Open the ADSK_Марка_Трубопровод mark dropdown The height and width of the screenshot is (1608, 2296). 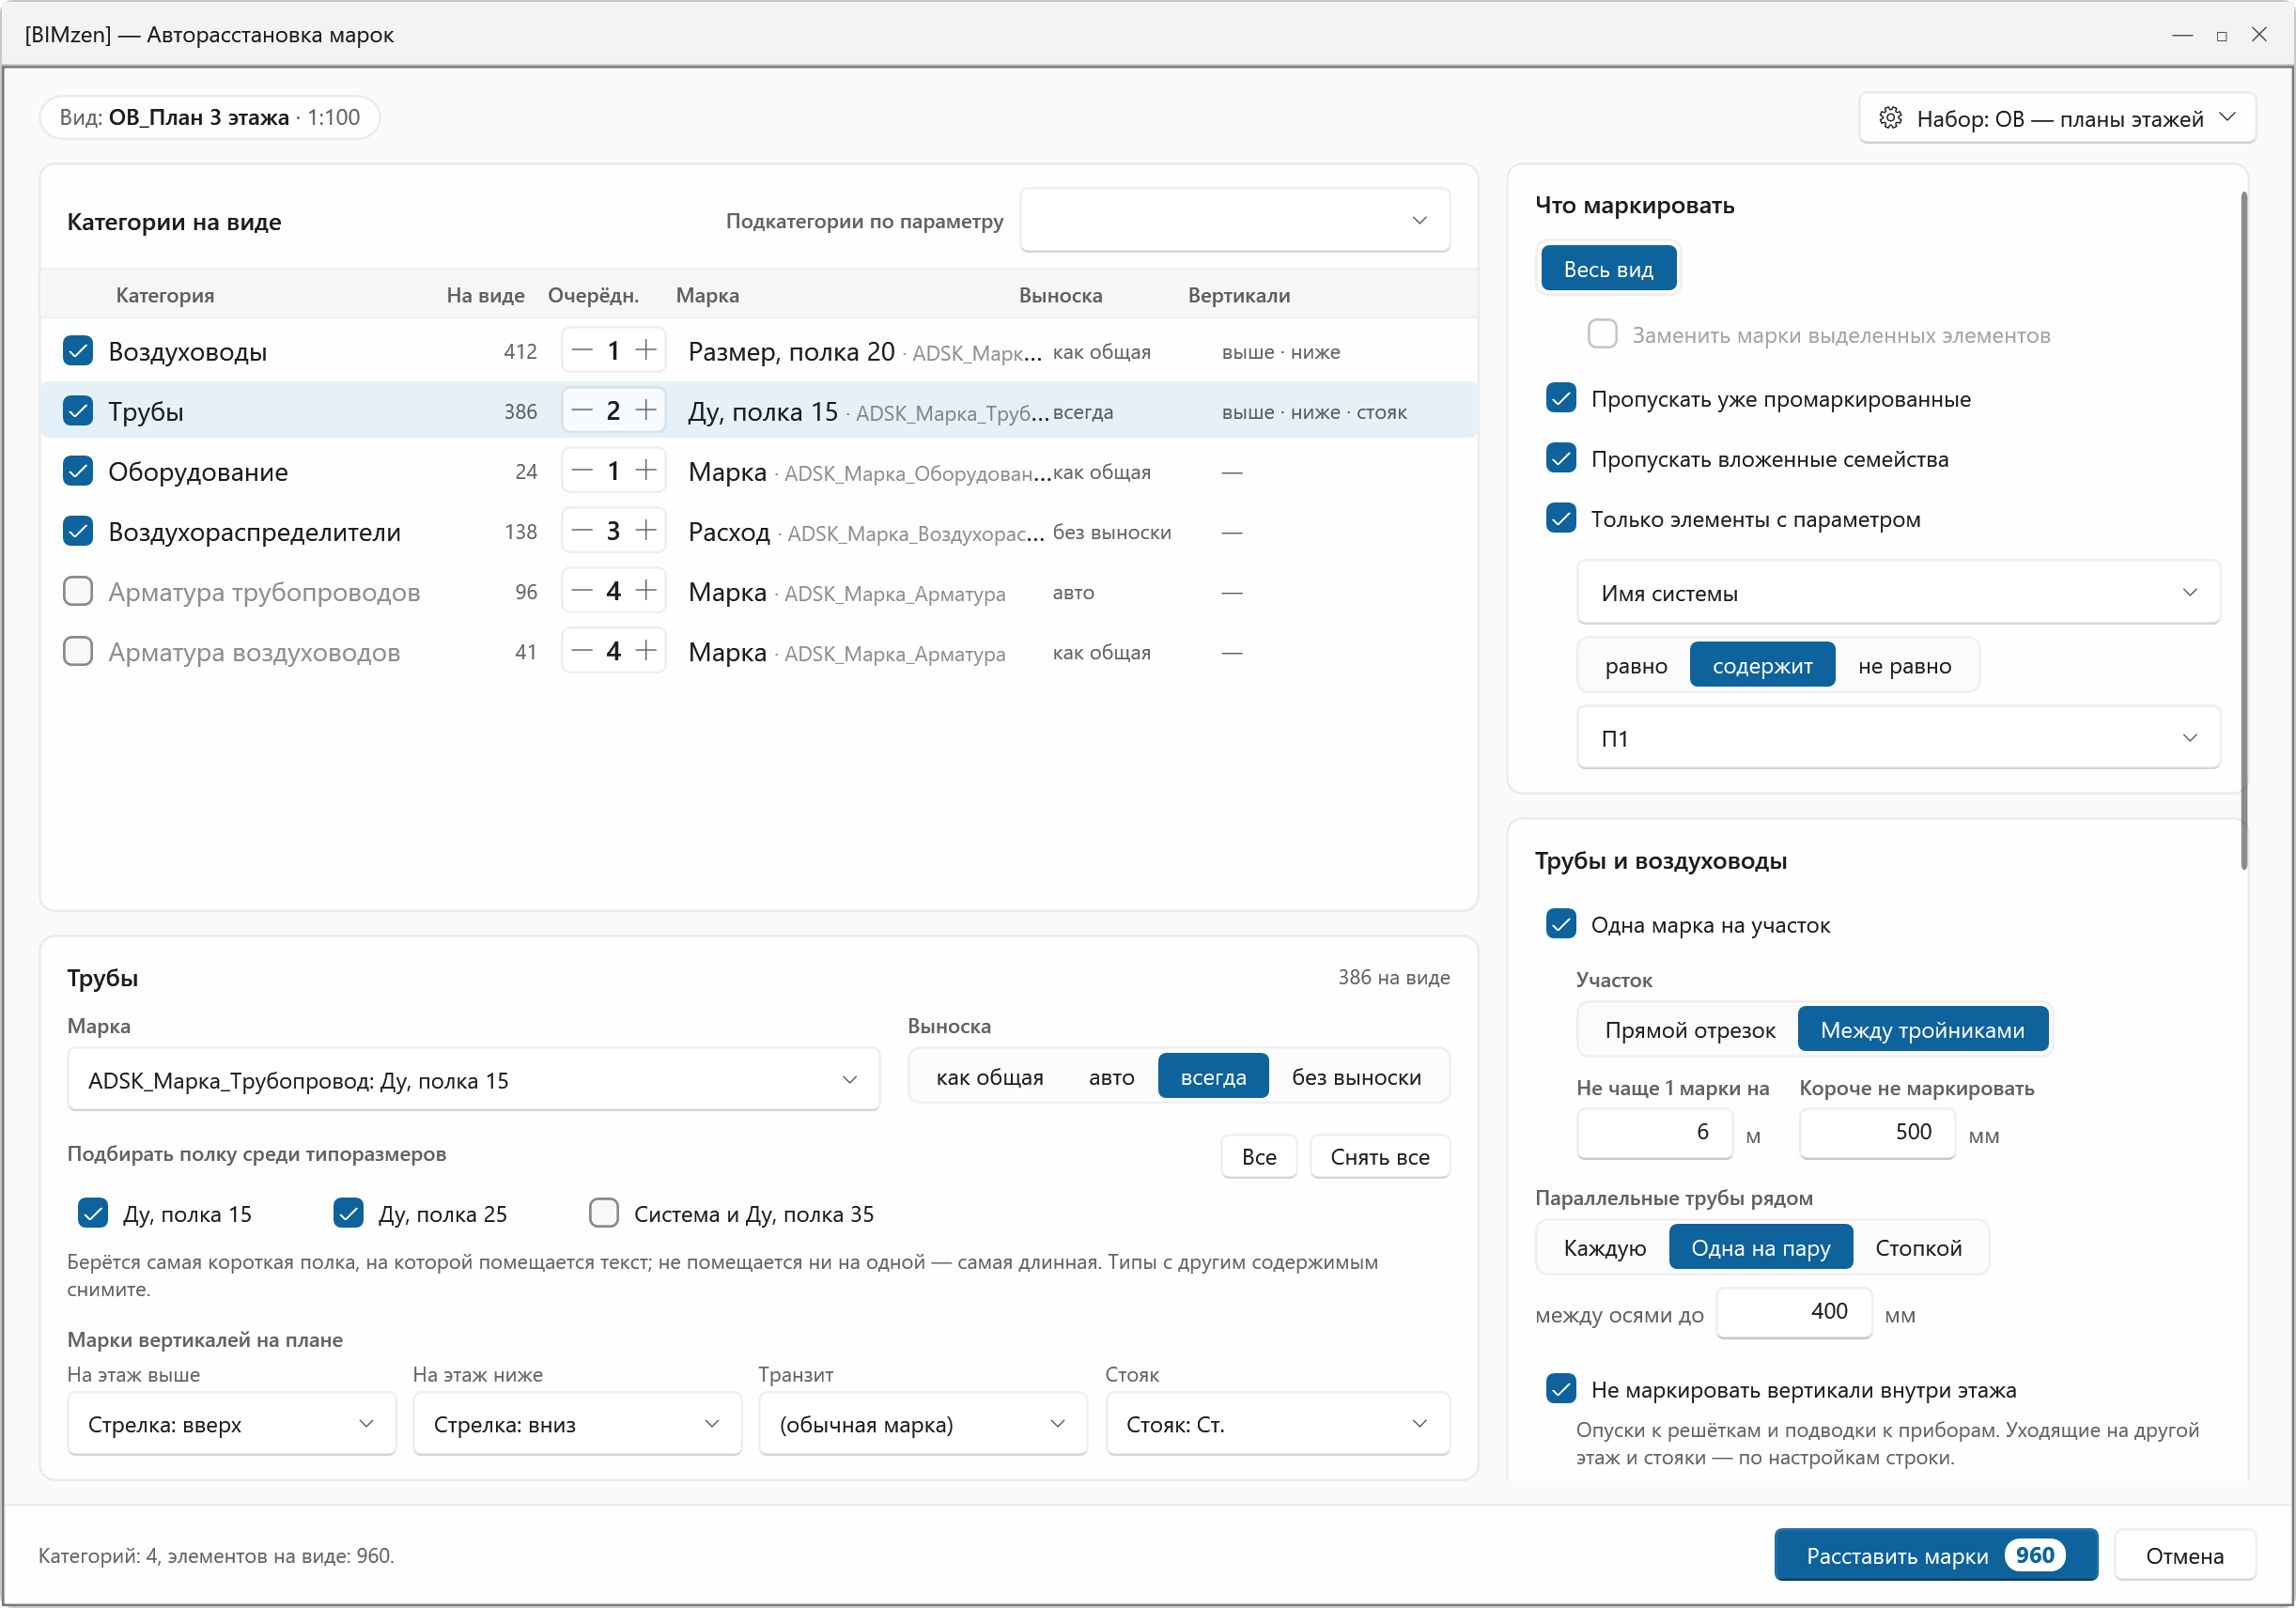point(473,1080)
